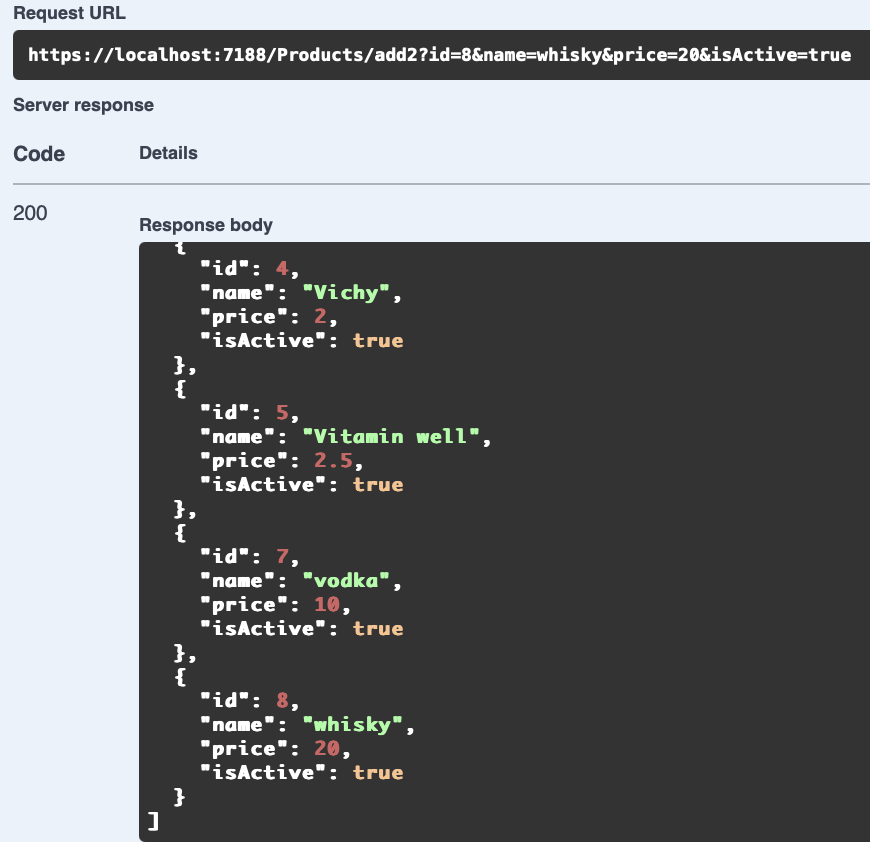Image resolution: width=870 pixels, height=842 pixels.
Task: Click the "id": 5 line
Action: [x=250, y=413]
